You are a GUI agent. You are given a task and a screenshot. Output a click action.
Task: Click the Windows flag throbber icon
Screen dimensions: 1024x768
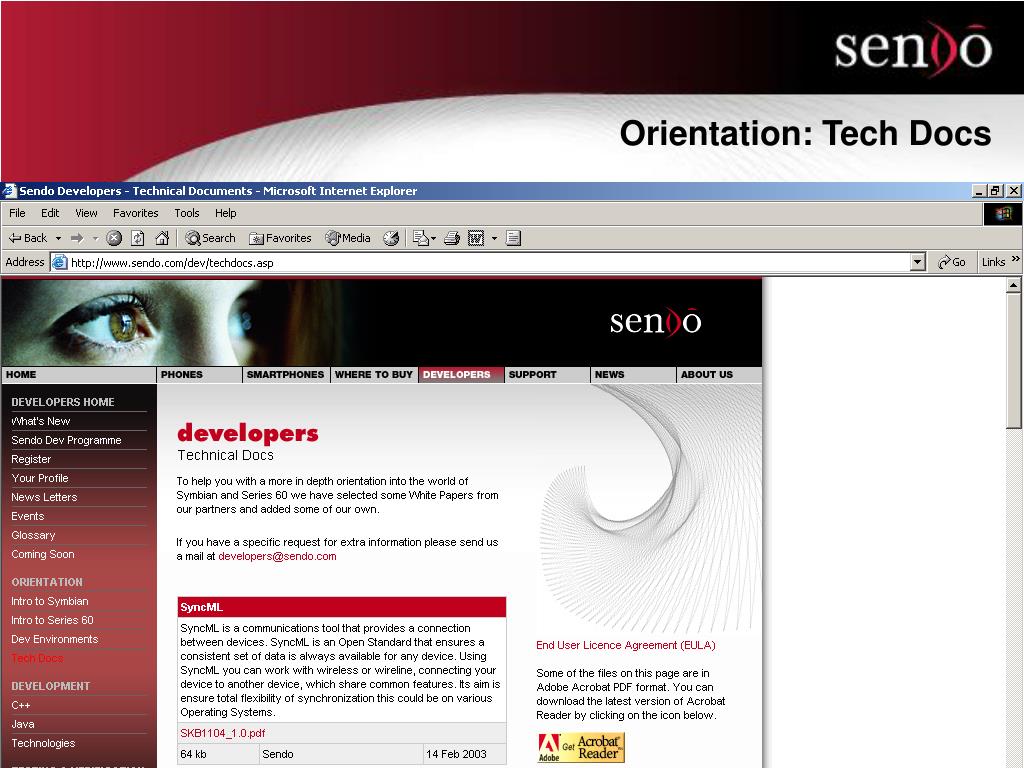point(1003,214)
